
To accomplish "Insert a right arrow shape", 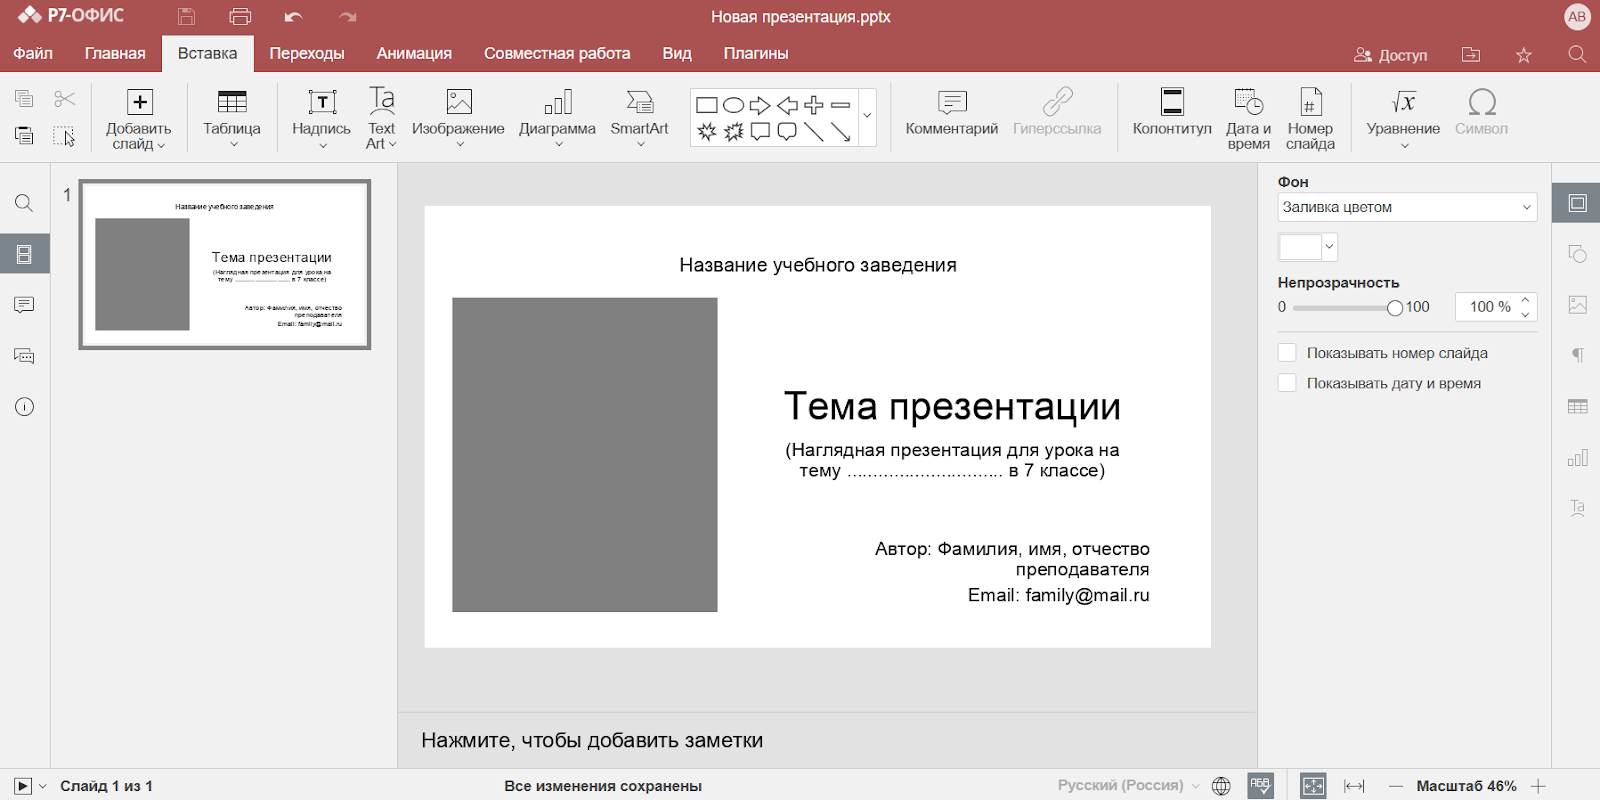I will (760, 105).
